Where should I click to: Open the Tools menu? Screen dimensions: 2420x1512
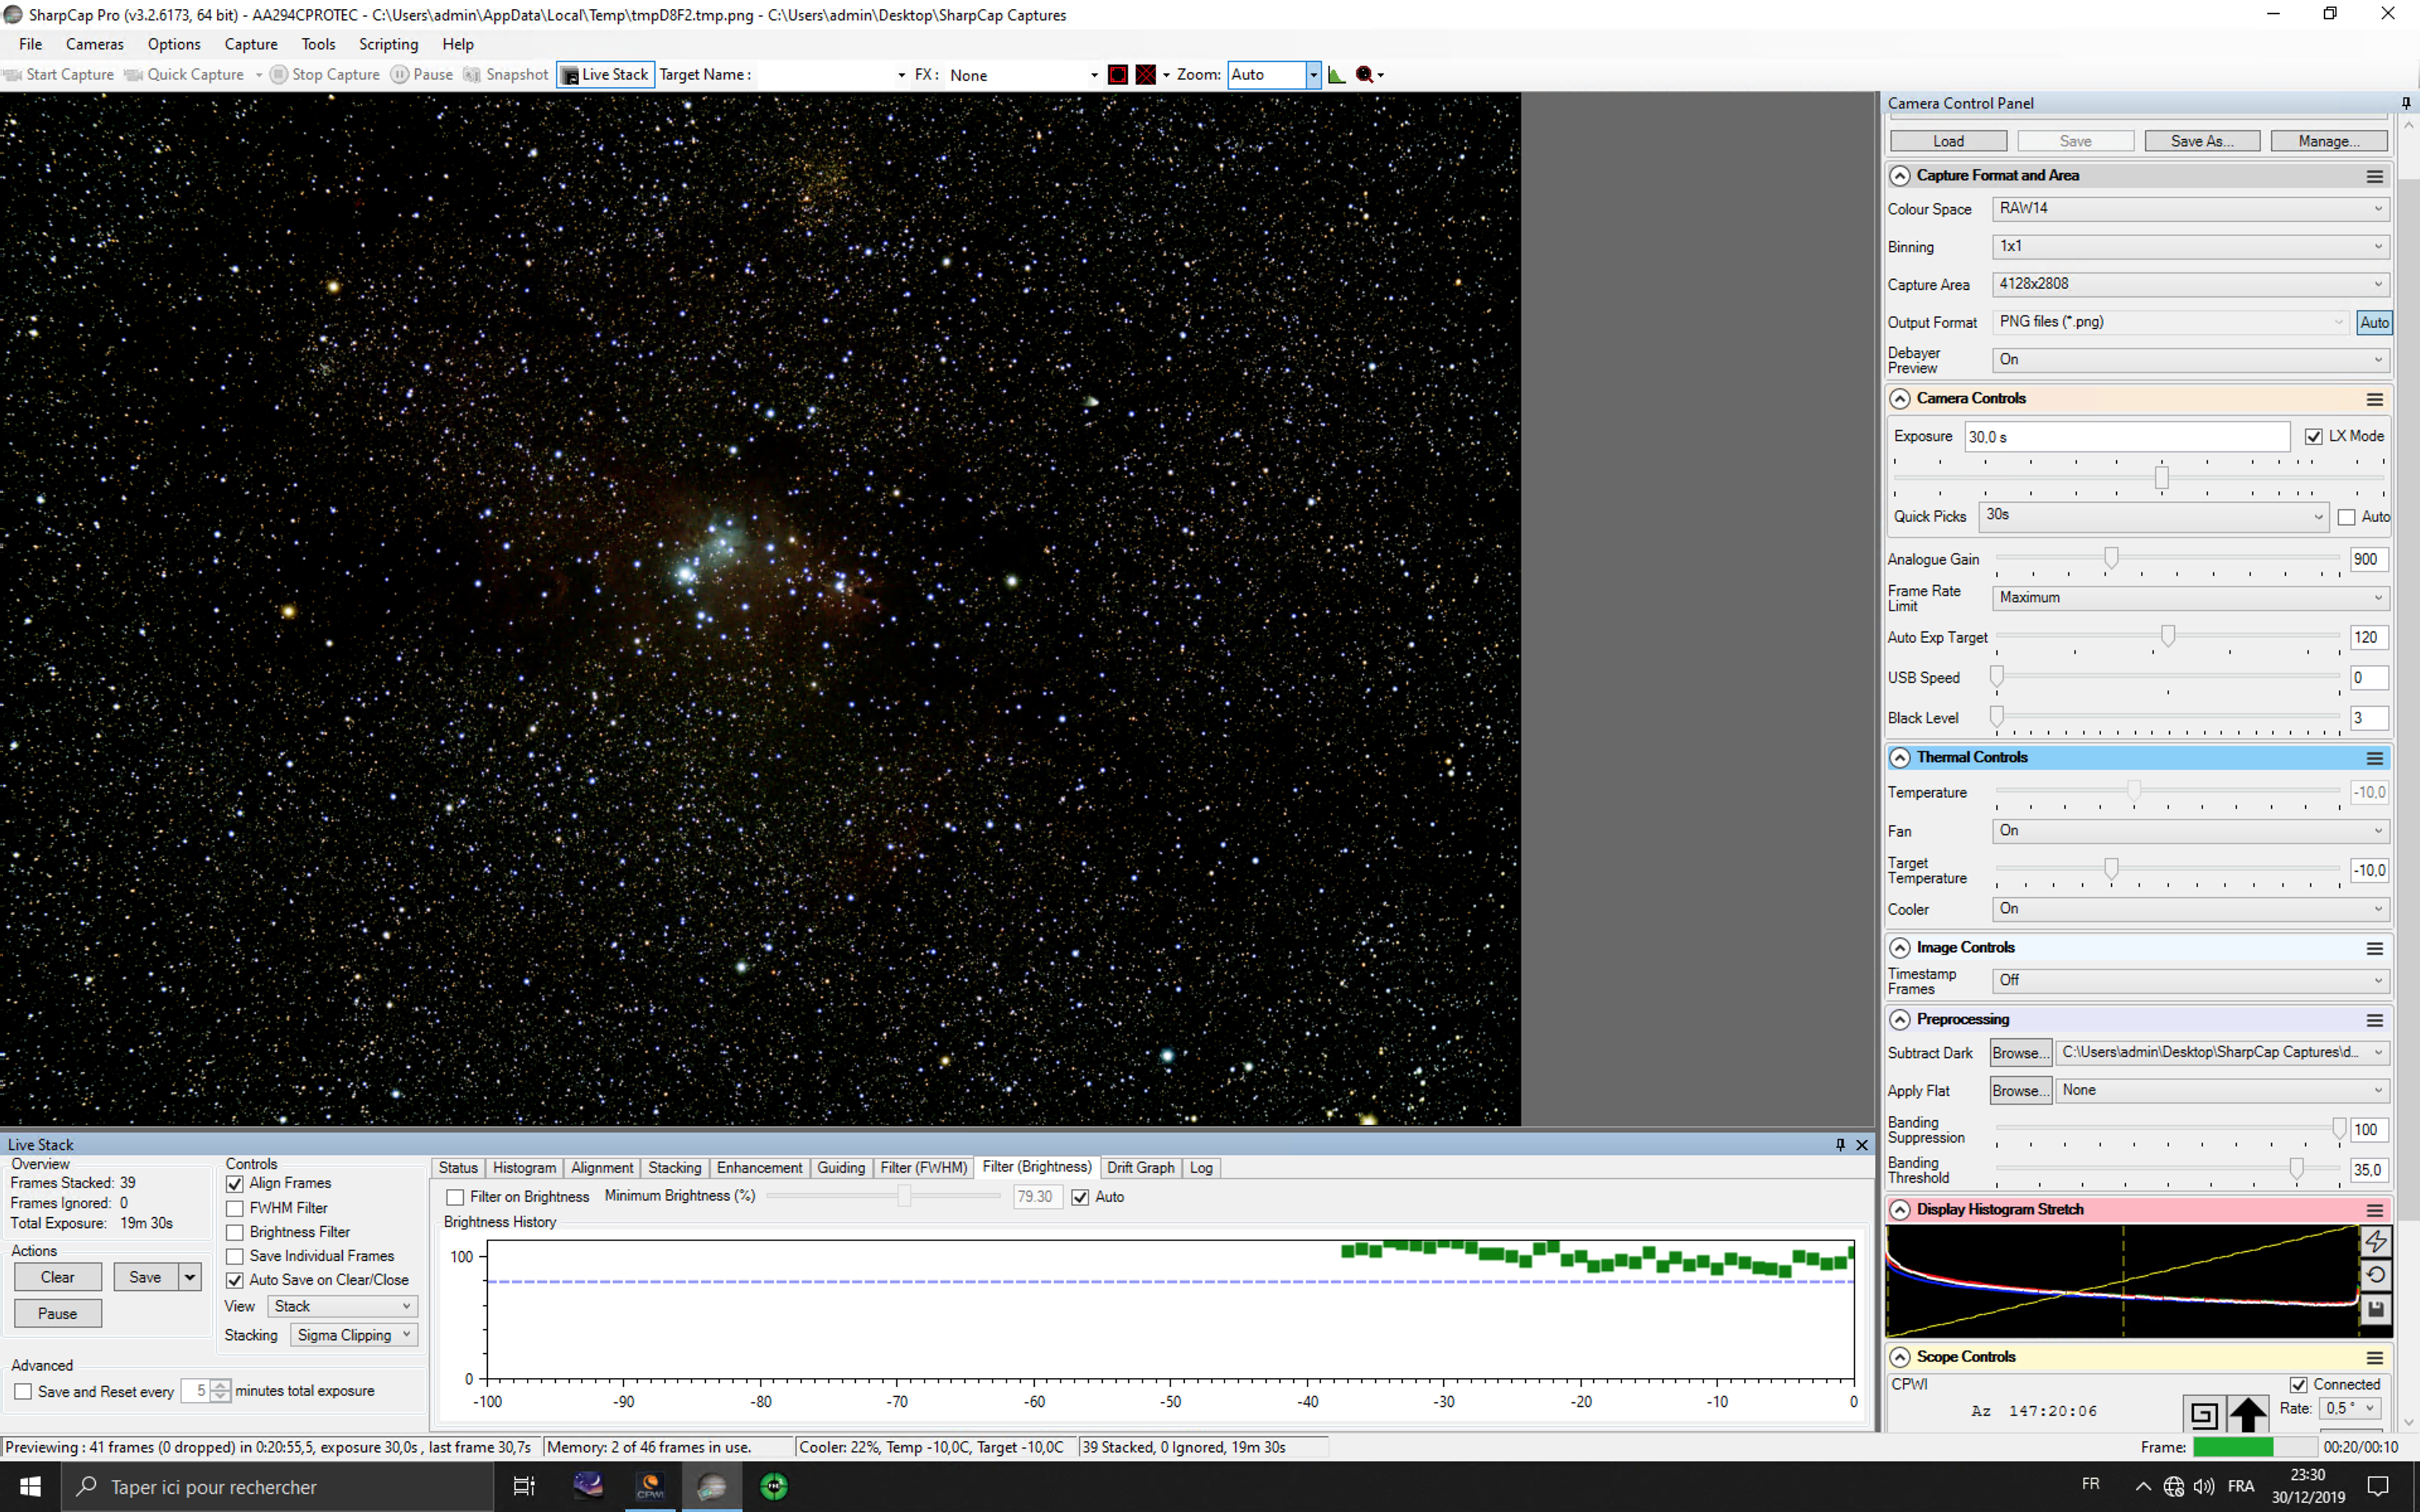coord(318,44)
